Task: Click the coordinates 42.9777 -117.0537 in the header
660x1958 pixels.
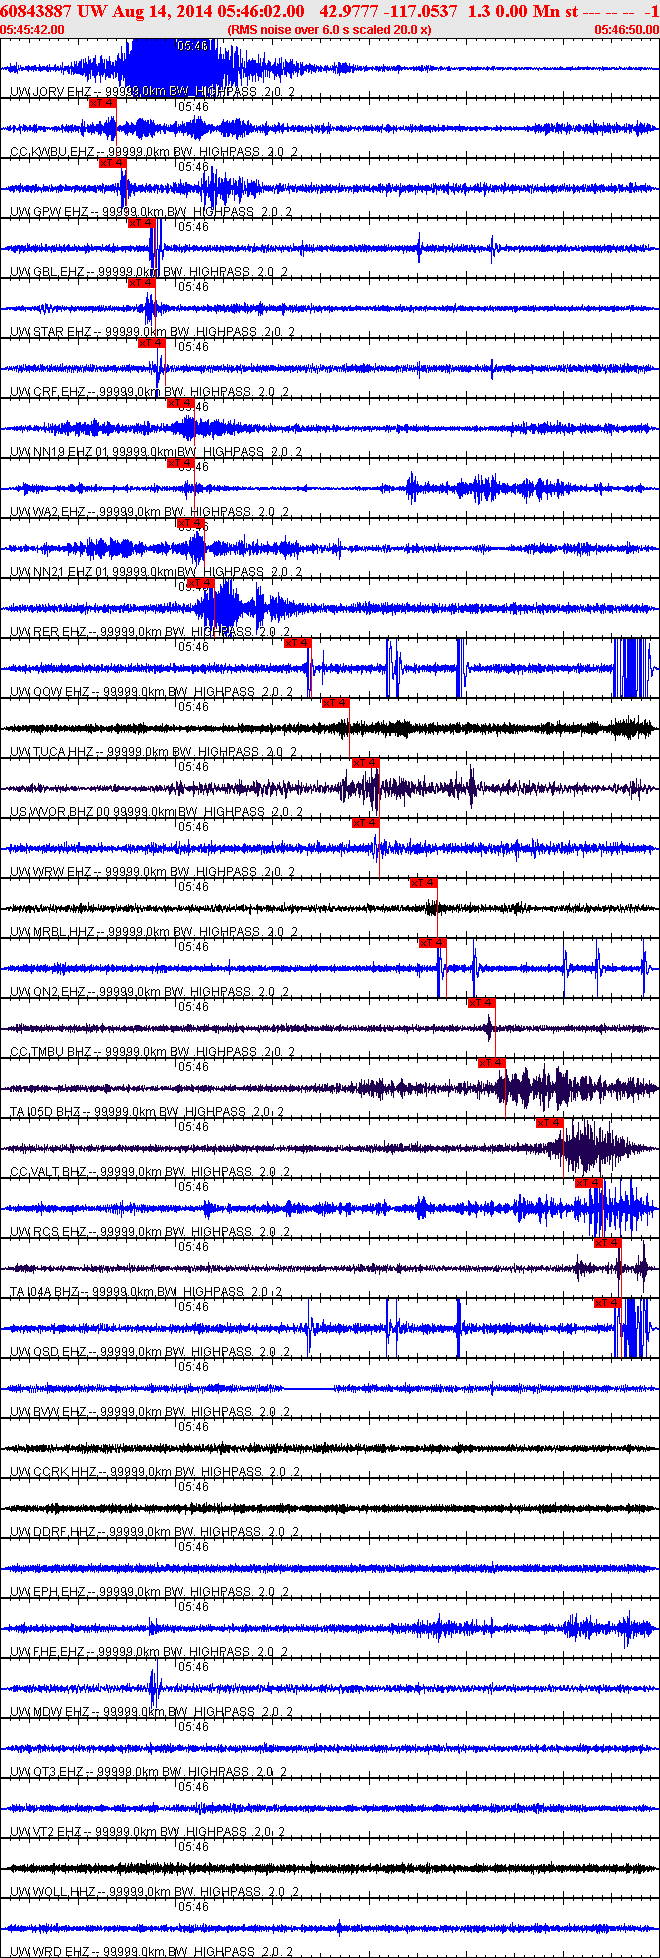Action: point(388,11)
